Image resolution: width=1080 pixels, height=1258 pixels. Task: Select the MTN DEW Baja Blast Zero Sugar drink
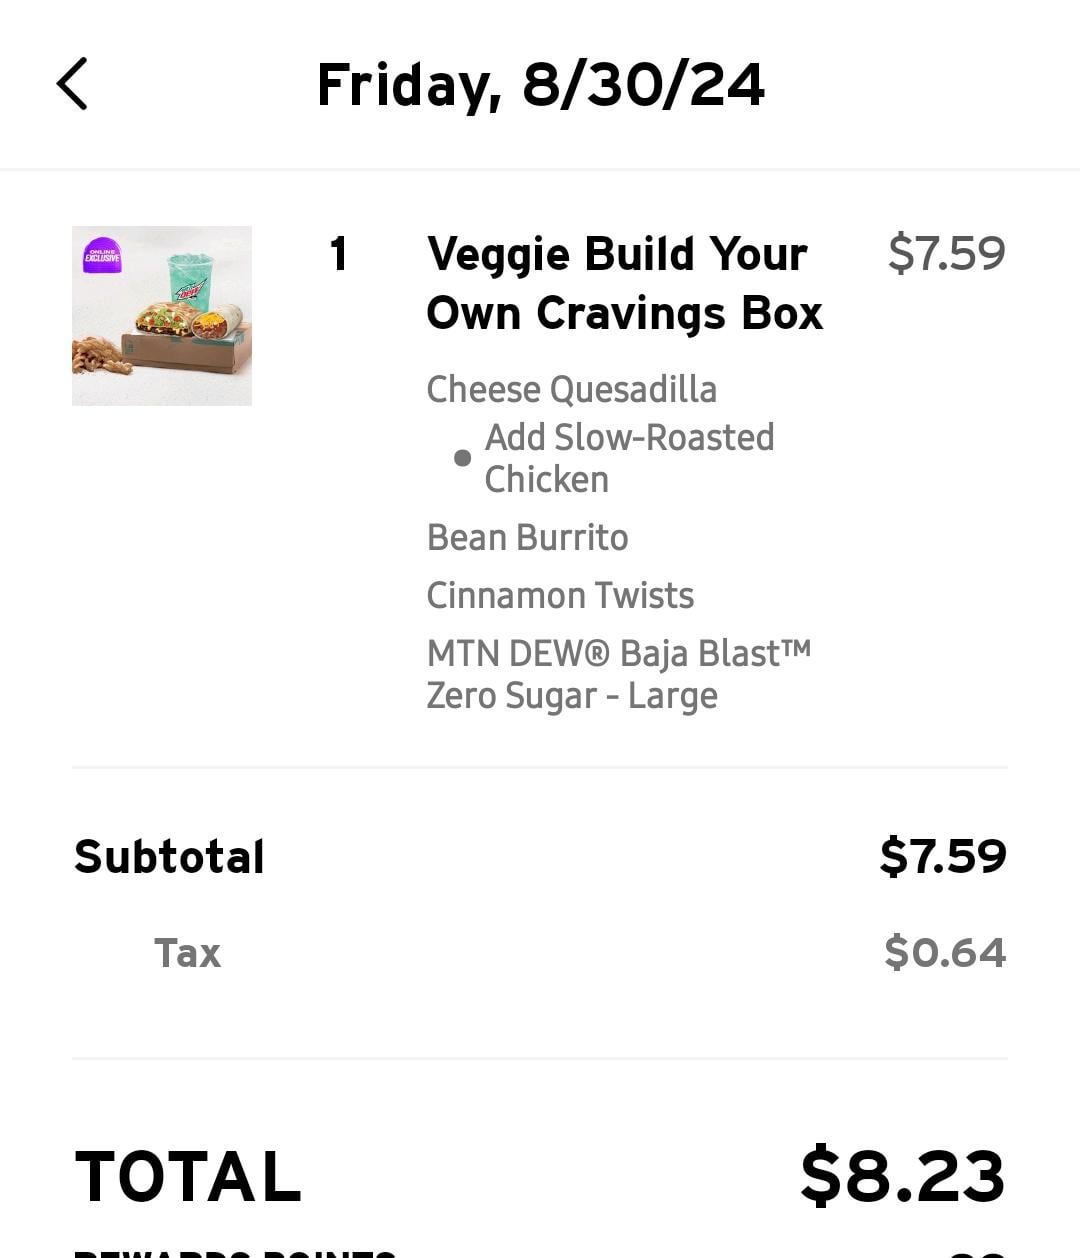[618, 674]
